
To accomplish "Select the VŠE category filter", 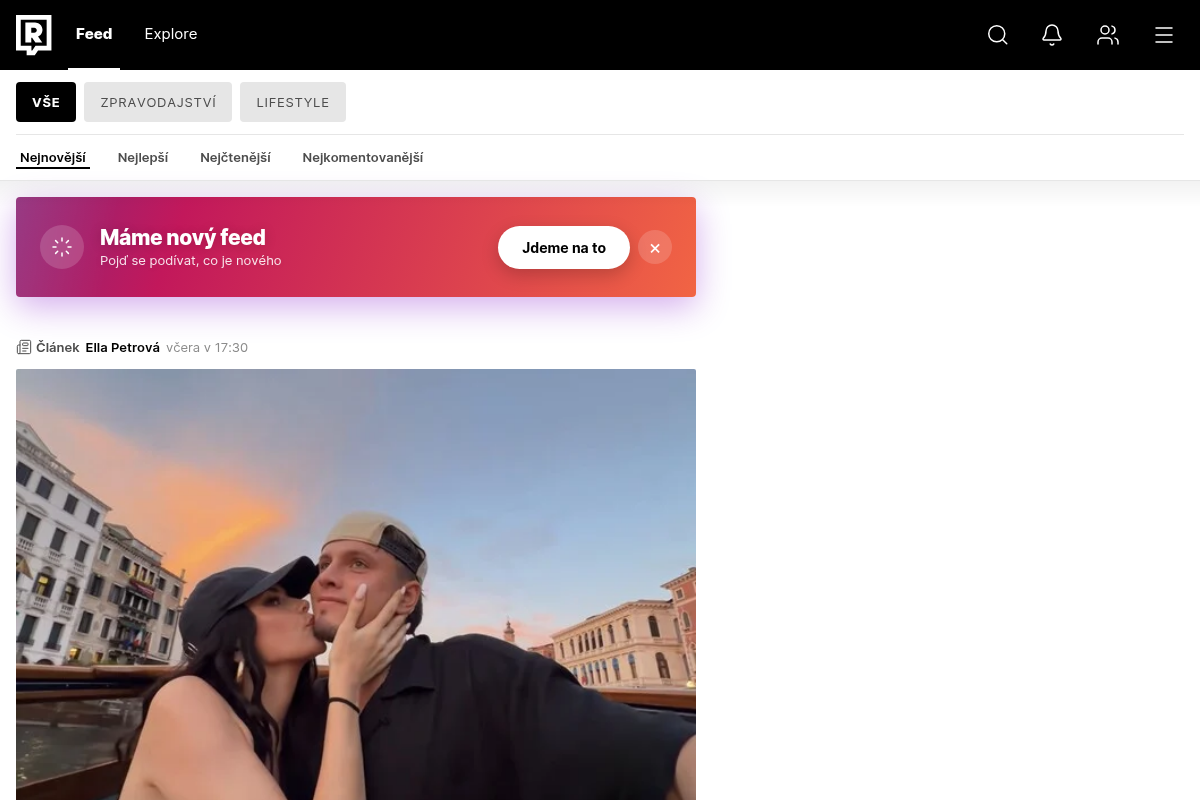I will point(46,102).
